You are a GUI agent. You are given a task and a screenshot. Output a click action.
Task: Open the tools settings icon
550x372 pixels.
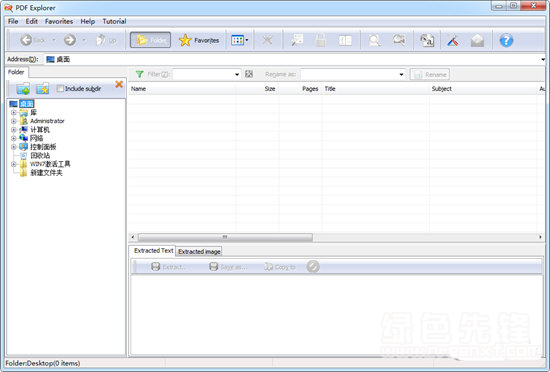pyautogui.click(x=453, y=40)
